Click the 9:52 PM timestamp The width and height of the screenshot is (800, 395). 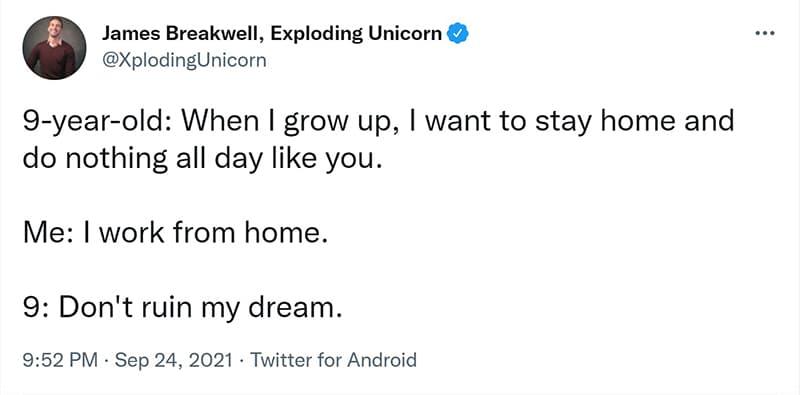[x=60, y=360]
